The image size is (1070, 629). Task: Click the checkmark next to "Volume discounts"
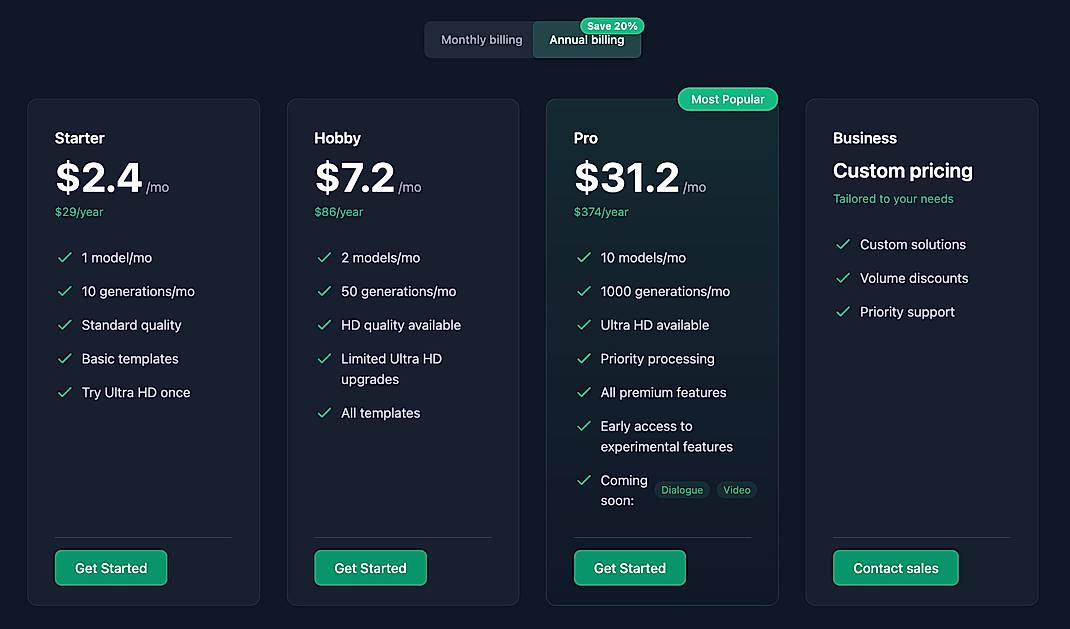(841, 278)
